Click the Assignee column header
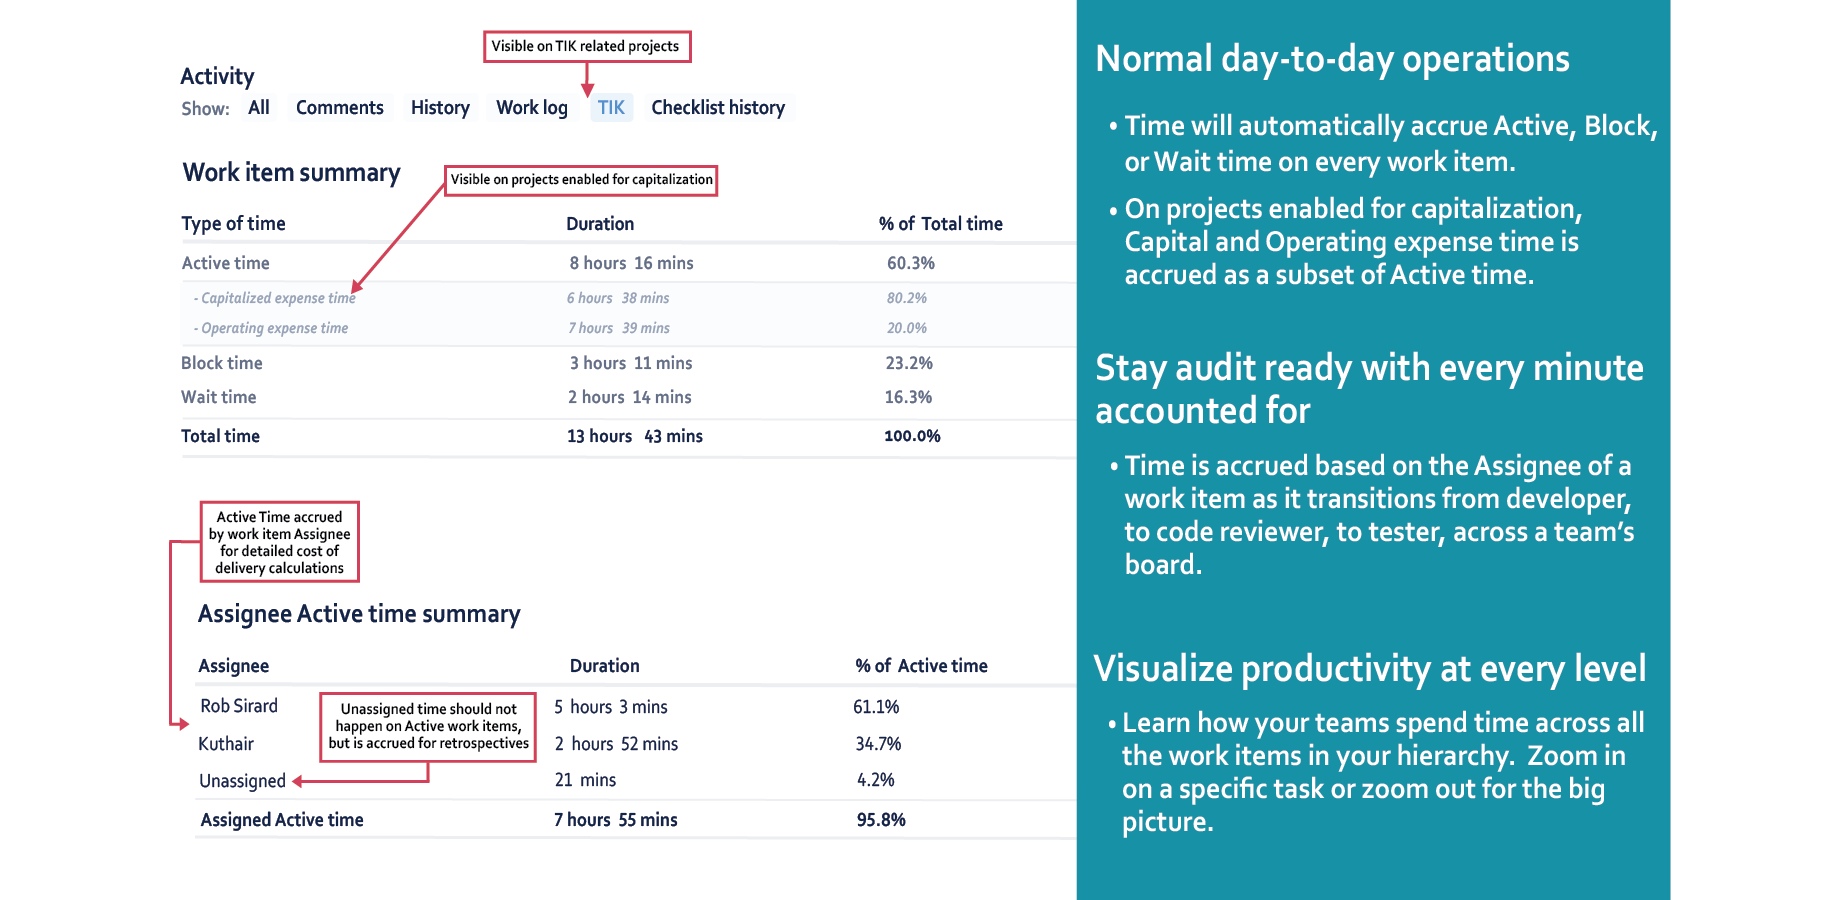 point(234,666)
